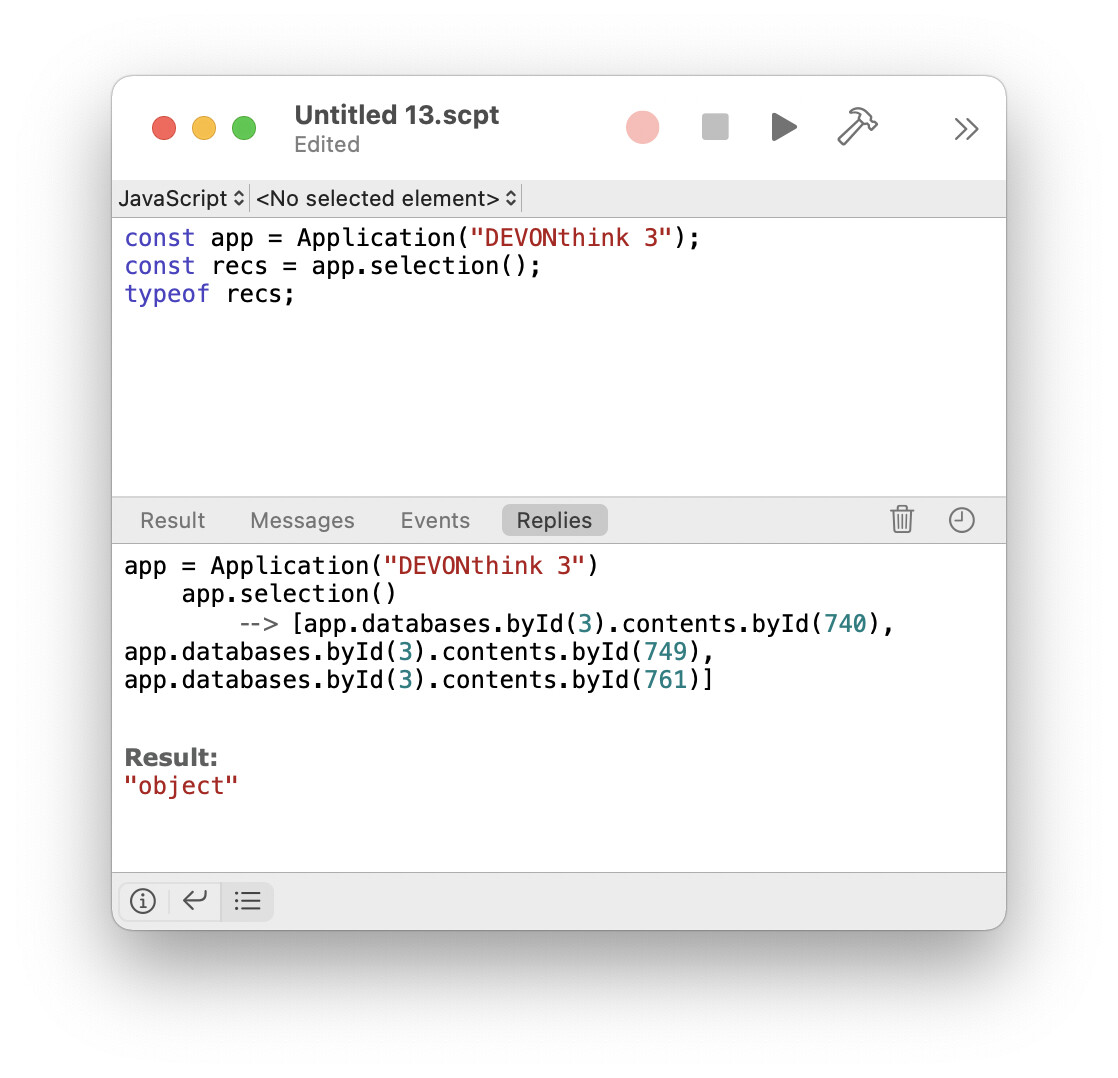1118x1078 pixels.
Task: Switch to the Events tab
Action: pyautogui.click(x=435, y=520)
